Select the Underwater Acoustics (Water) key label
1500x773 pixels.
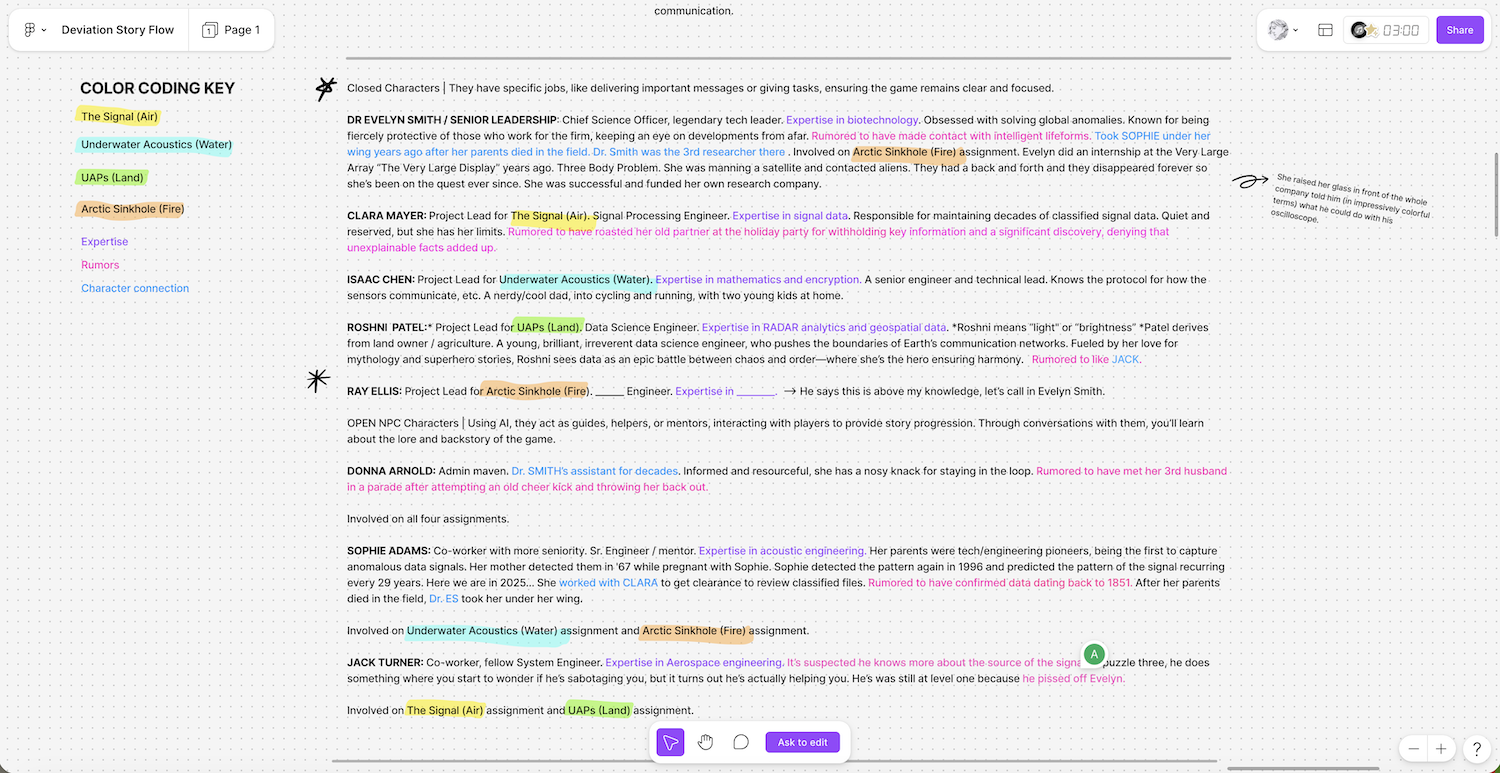coord(156,145)
